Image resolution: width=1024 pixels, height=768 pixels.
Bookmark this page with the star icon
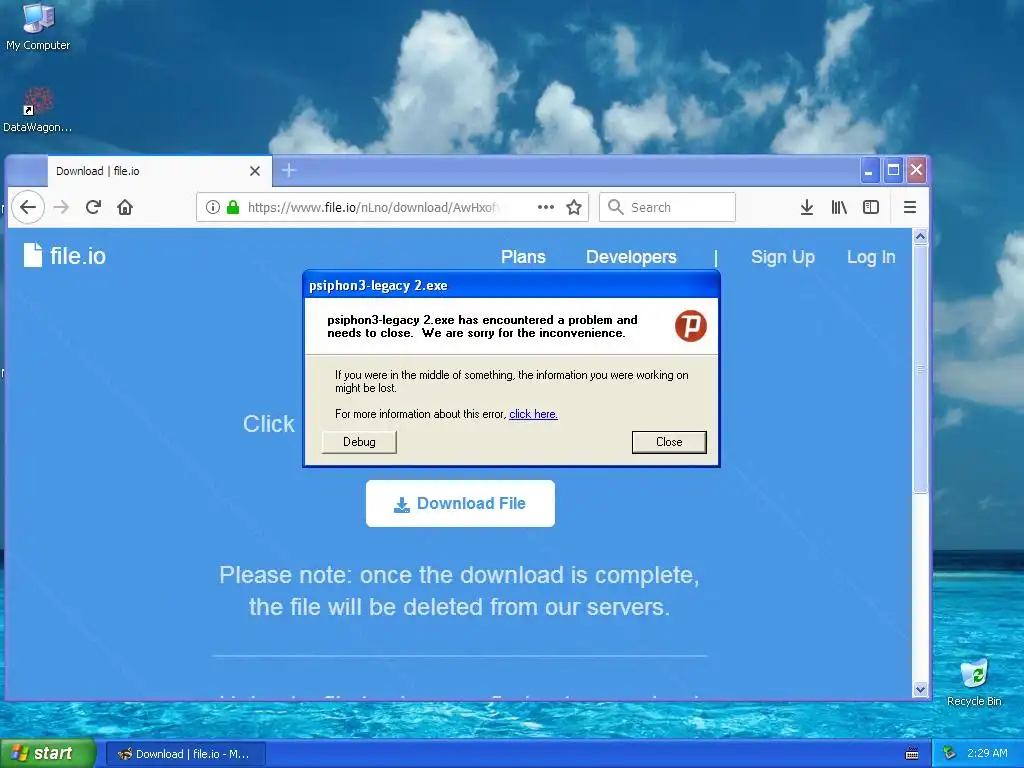574,207
